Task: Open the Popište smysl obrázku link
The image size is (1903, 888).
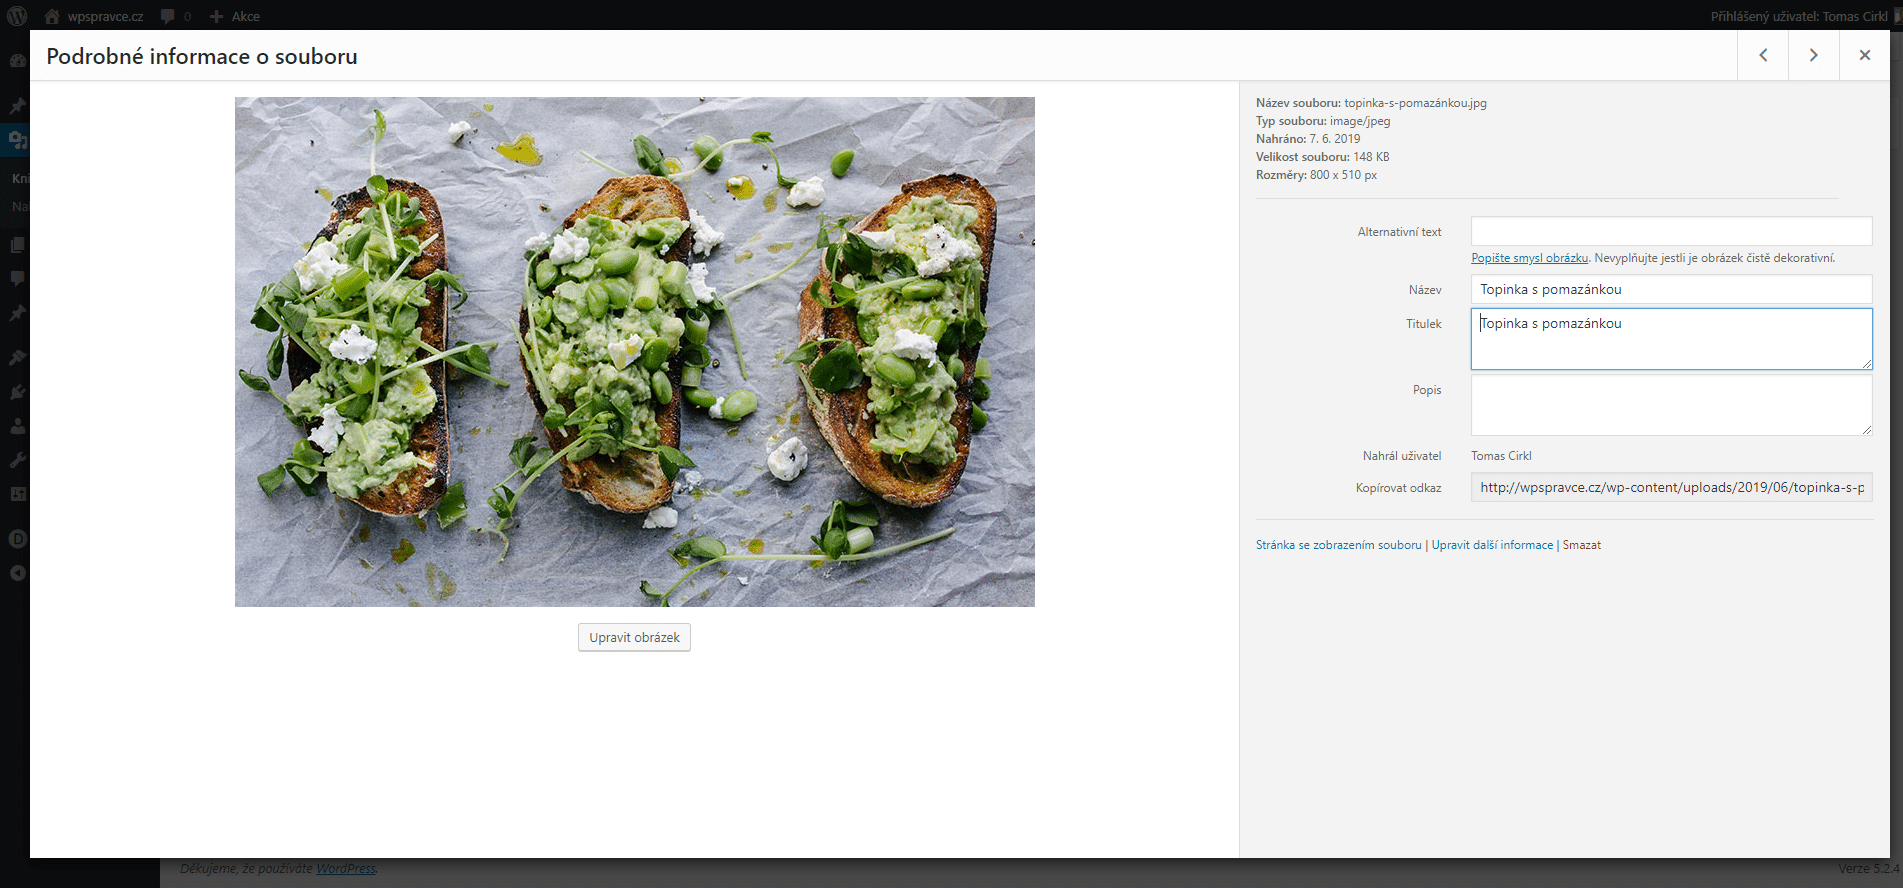Action: click(1529, 258)
